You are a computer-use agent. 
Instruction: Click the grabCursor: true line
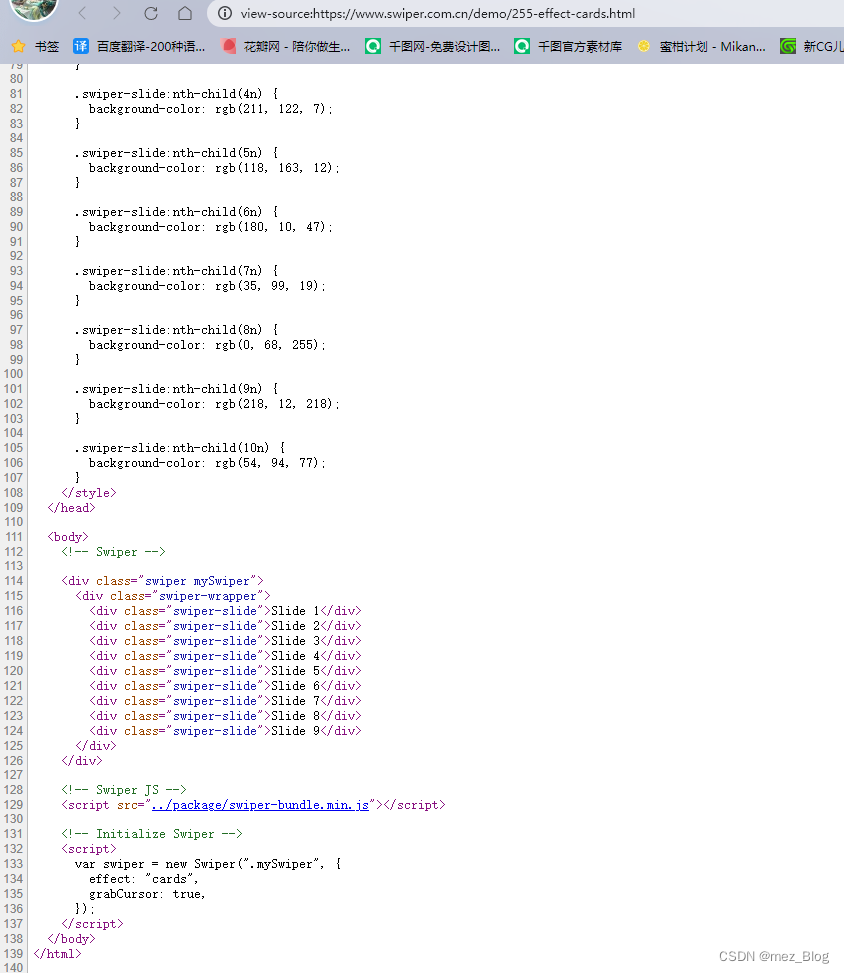click(x=147, y=894)
